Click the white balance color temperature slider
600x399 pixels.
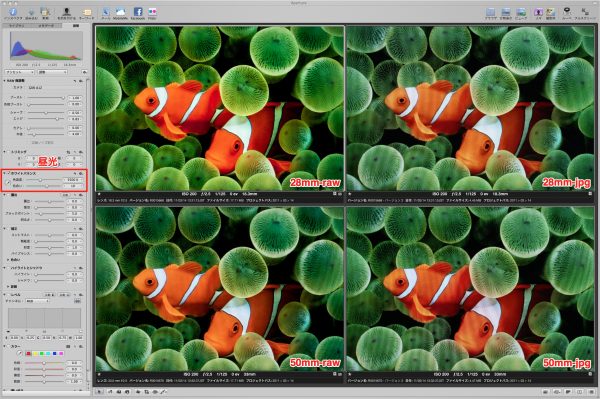click(x=43, y=180)
